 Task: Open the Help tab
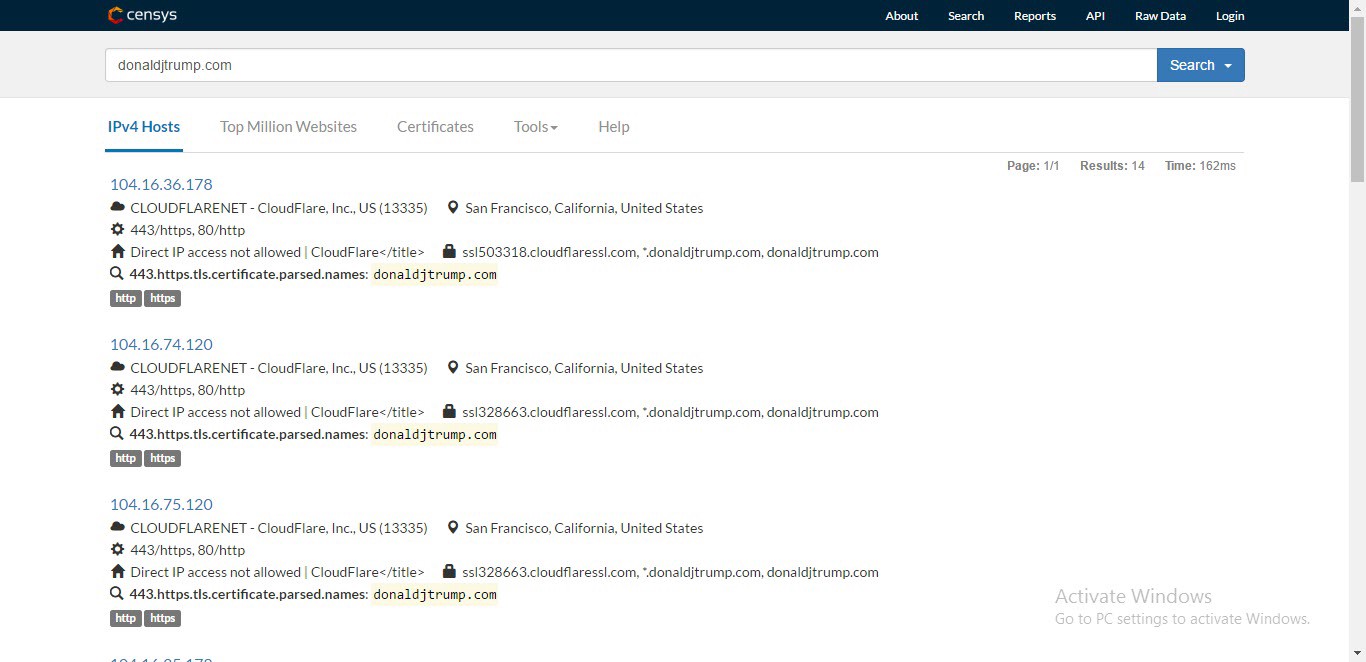tap(614, 127)
